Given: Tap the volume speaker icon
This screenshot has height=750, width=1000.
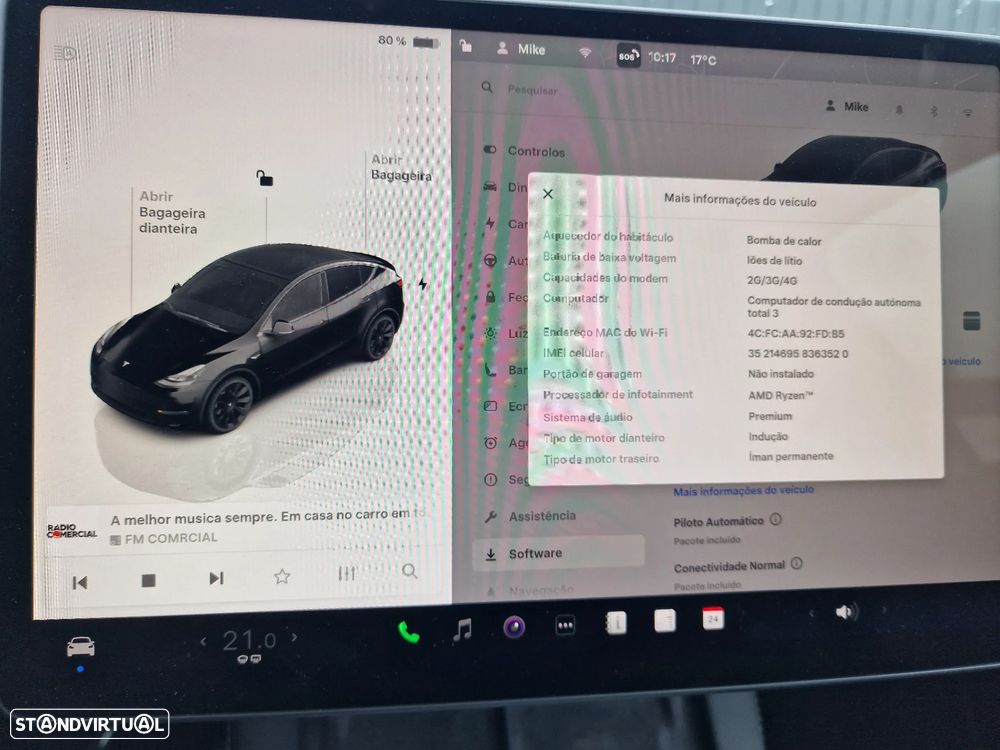Looking at the screenshot, I should 846,612.
